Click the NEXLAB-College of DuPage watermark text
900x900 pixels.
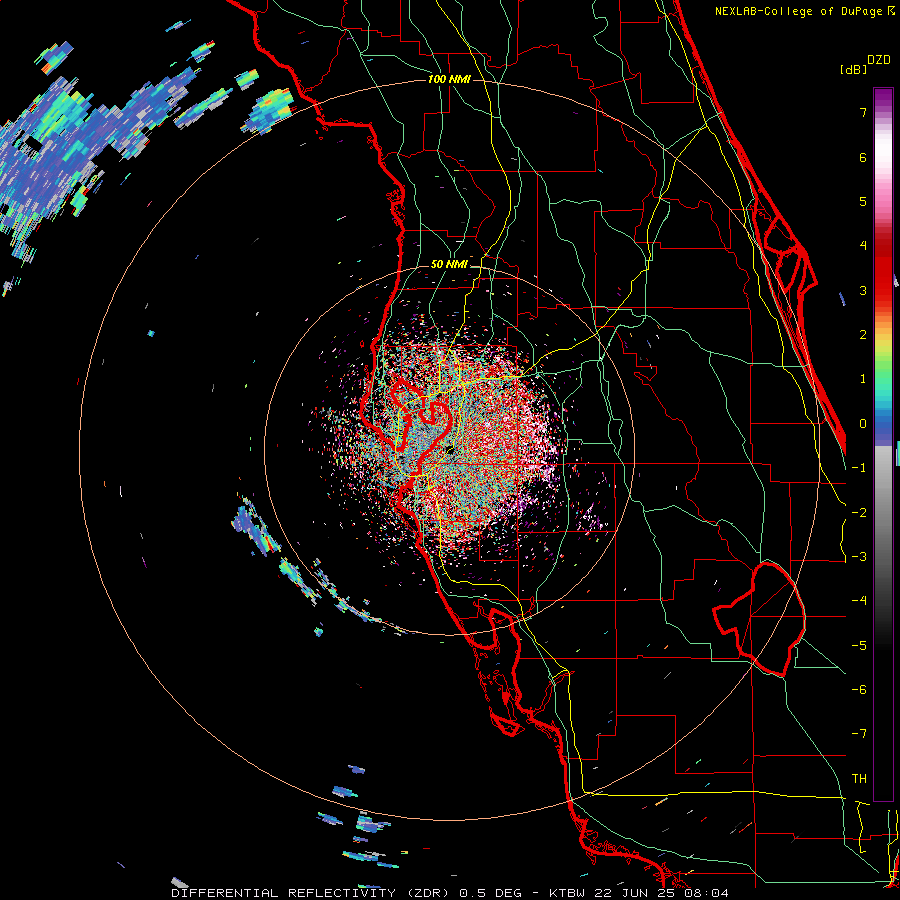click(804, 11)
